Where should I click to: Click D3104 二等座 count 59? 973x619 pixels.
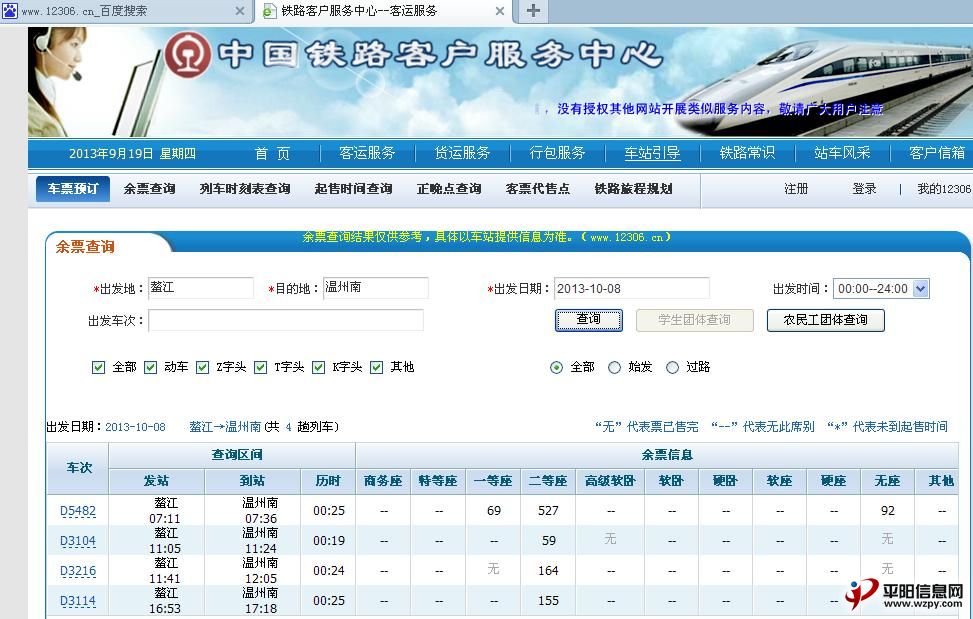[549, 540]
